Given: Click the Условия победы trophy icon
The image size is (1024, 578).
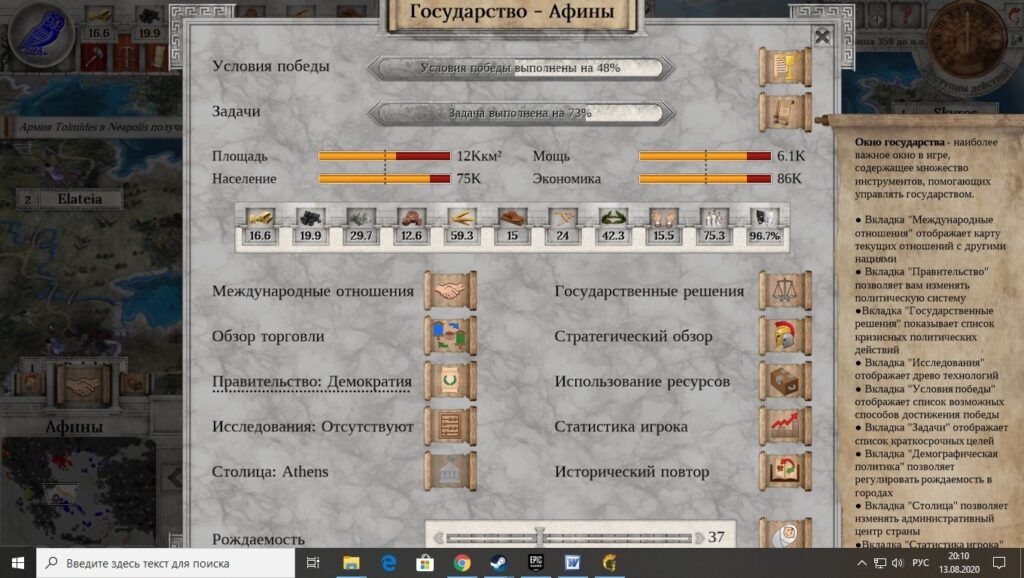Looking at the screenshot, I should pyautogui.click(x=785, y=67).
